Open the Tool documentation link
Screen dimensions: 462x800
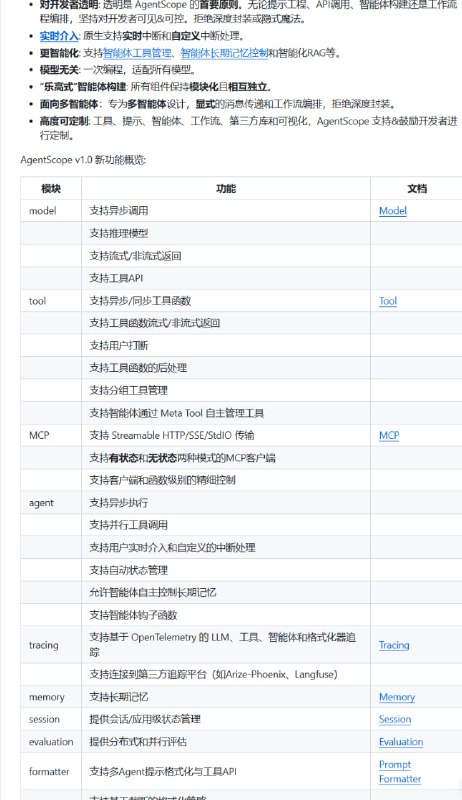click(388, 301)
